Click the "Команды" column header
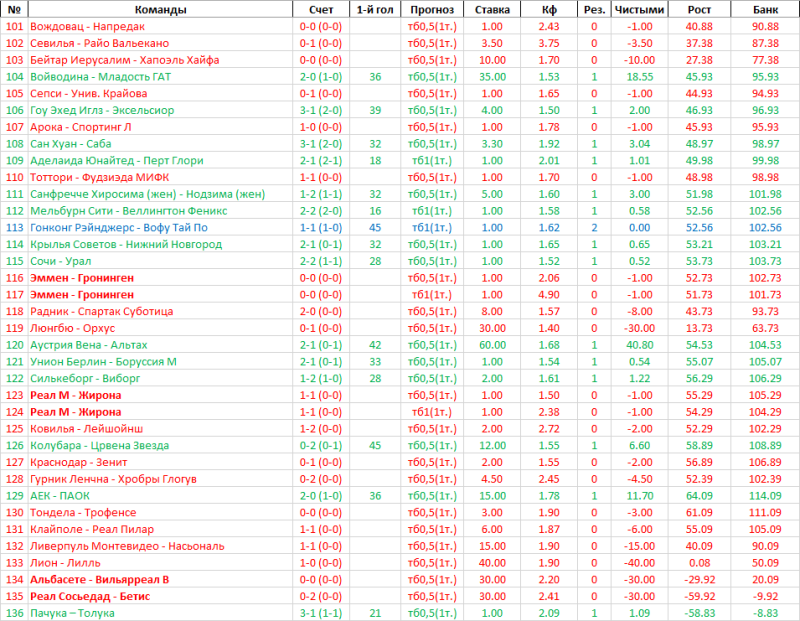This screenshot has width=800, height=621. (158, 9)
